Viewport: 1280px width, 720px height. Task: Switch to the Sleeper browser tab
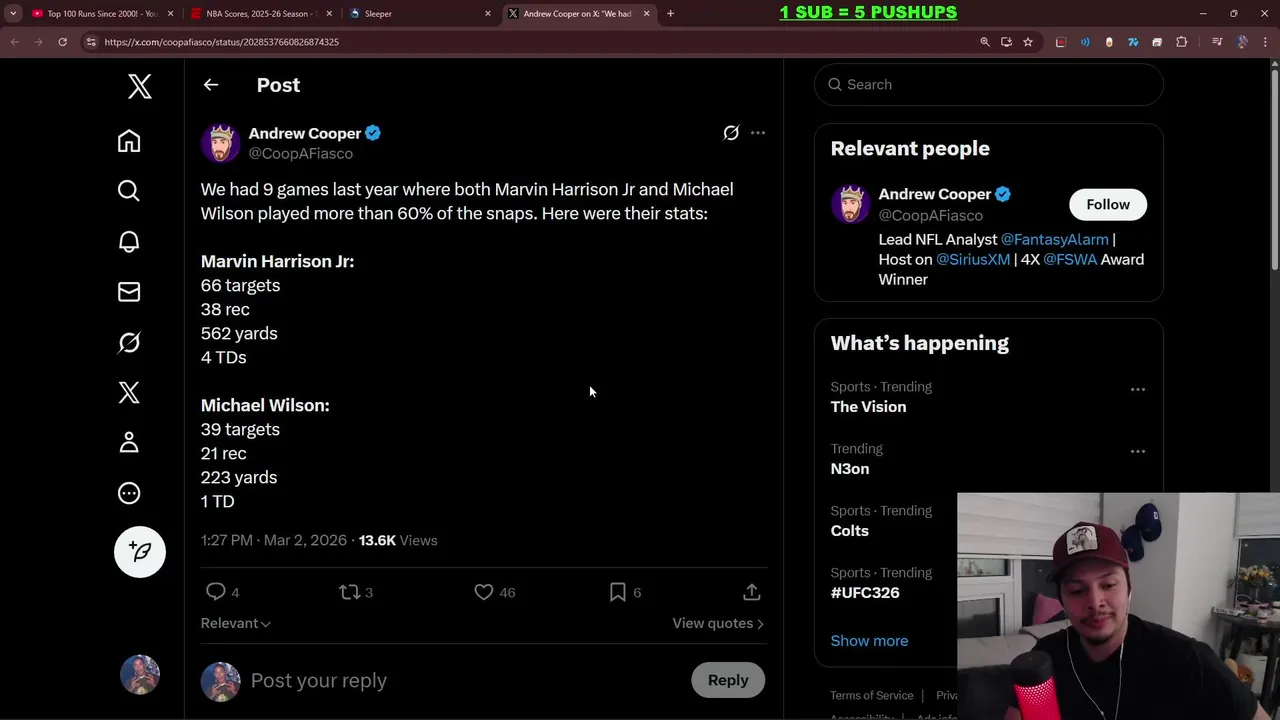(415, 14)
